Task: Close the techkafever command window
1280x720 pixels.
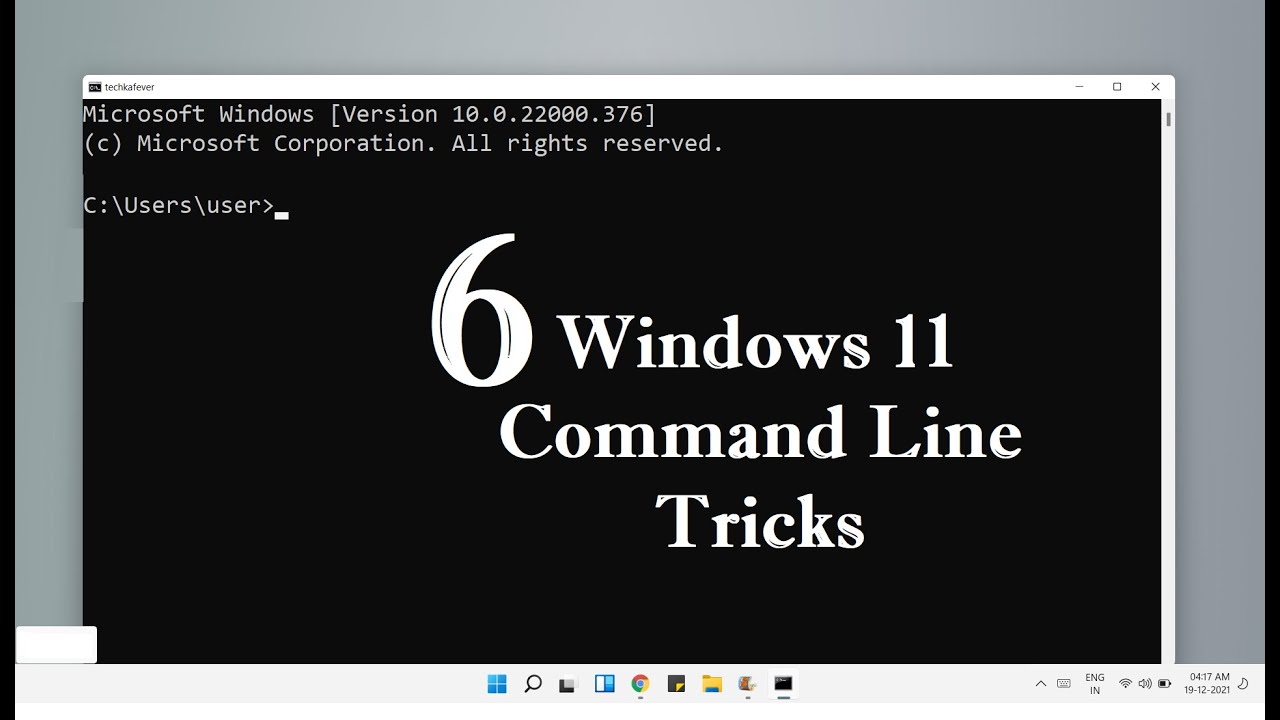Action: click(x=1155, y=87)
